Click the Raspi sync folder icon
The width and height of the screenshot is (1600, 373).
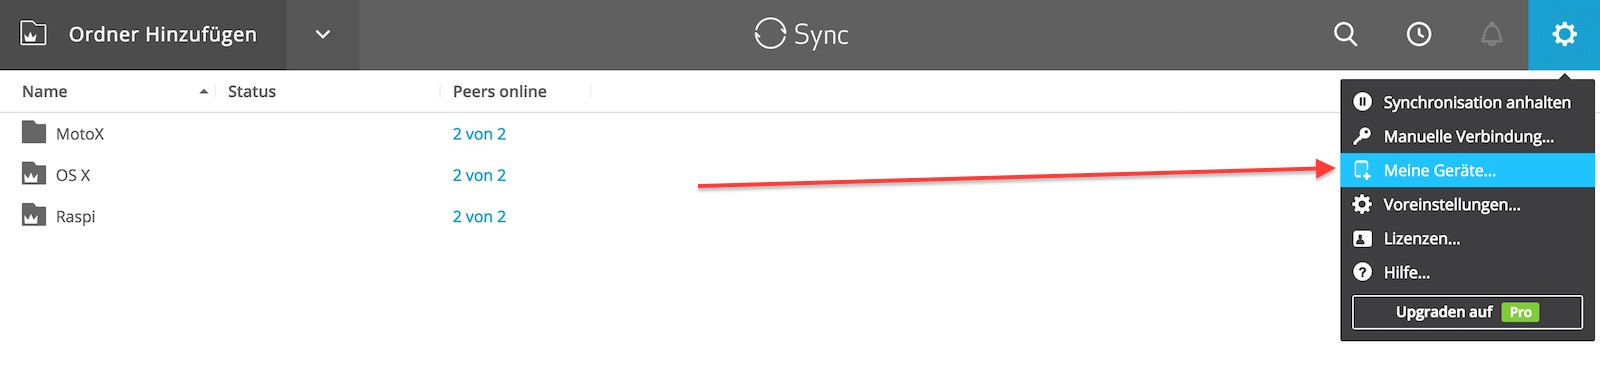coord(34,215)
